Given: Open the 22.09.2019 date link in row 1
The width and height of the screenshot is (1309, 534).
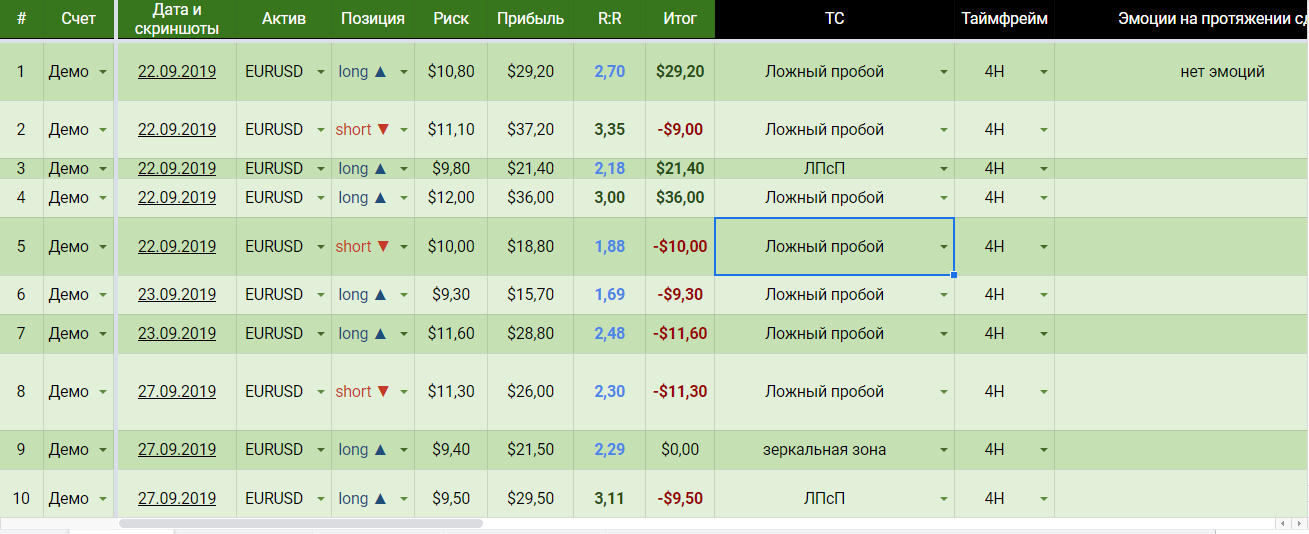Looking at the screenshot, I should click(x=177, y=72).
